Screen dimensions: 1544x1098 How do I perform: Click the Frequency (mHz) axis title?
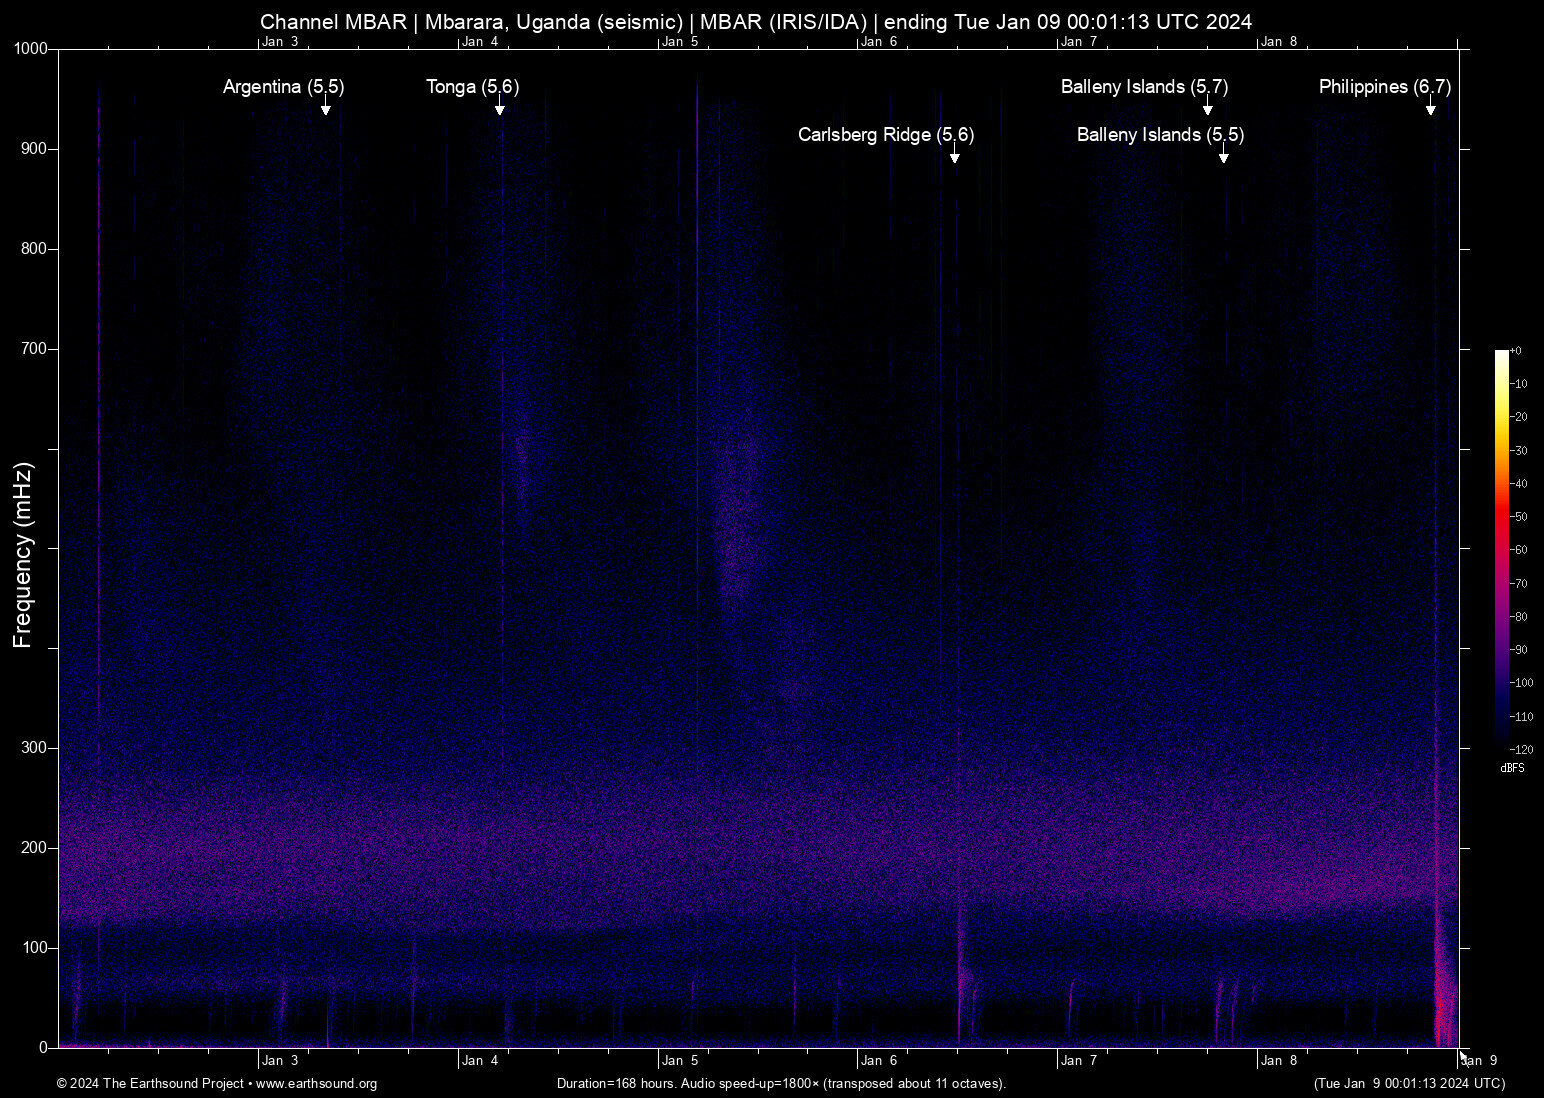[x=23, y=555]
